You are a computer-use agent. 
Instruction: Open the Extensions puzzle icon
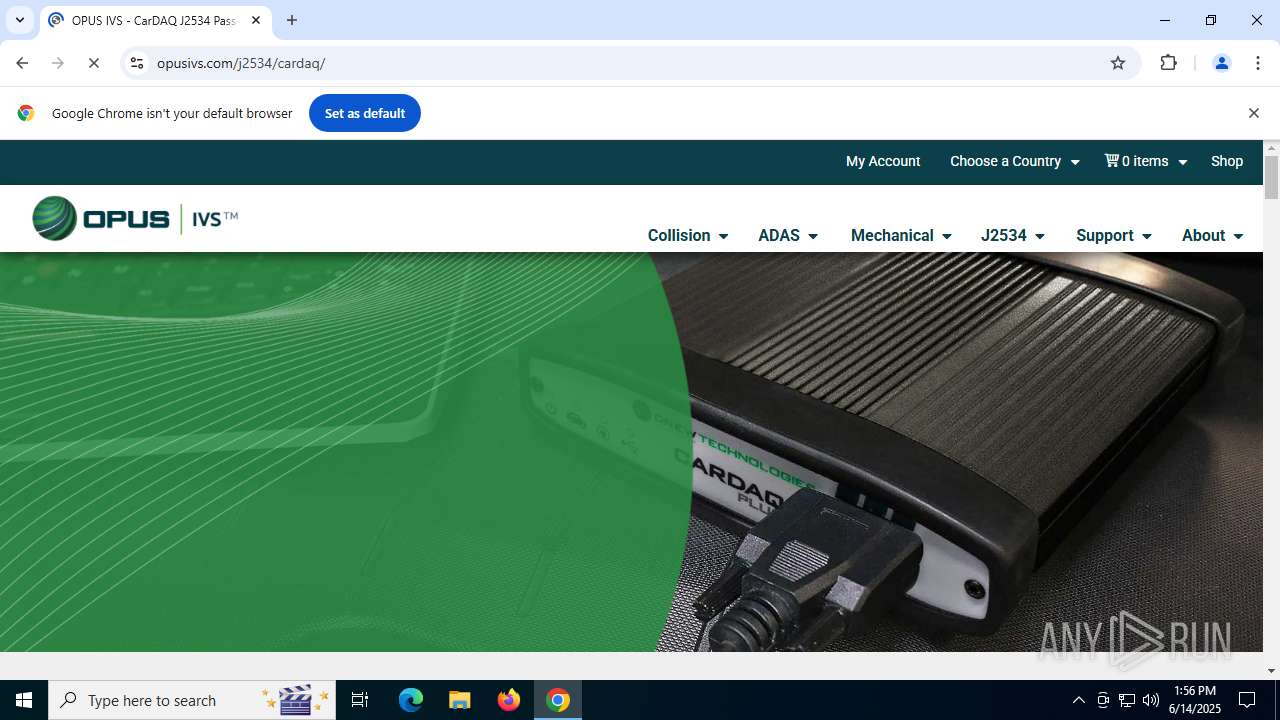tap(1168, 63)
